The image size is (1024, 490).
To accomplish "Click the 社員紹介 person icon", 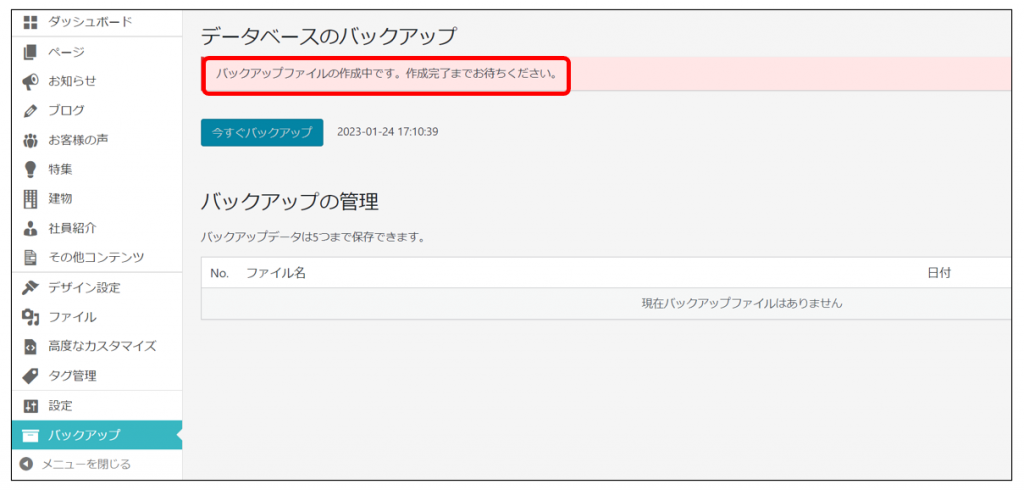I will [x=30, y=228].
